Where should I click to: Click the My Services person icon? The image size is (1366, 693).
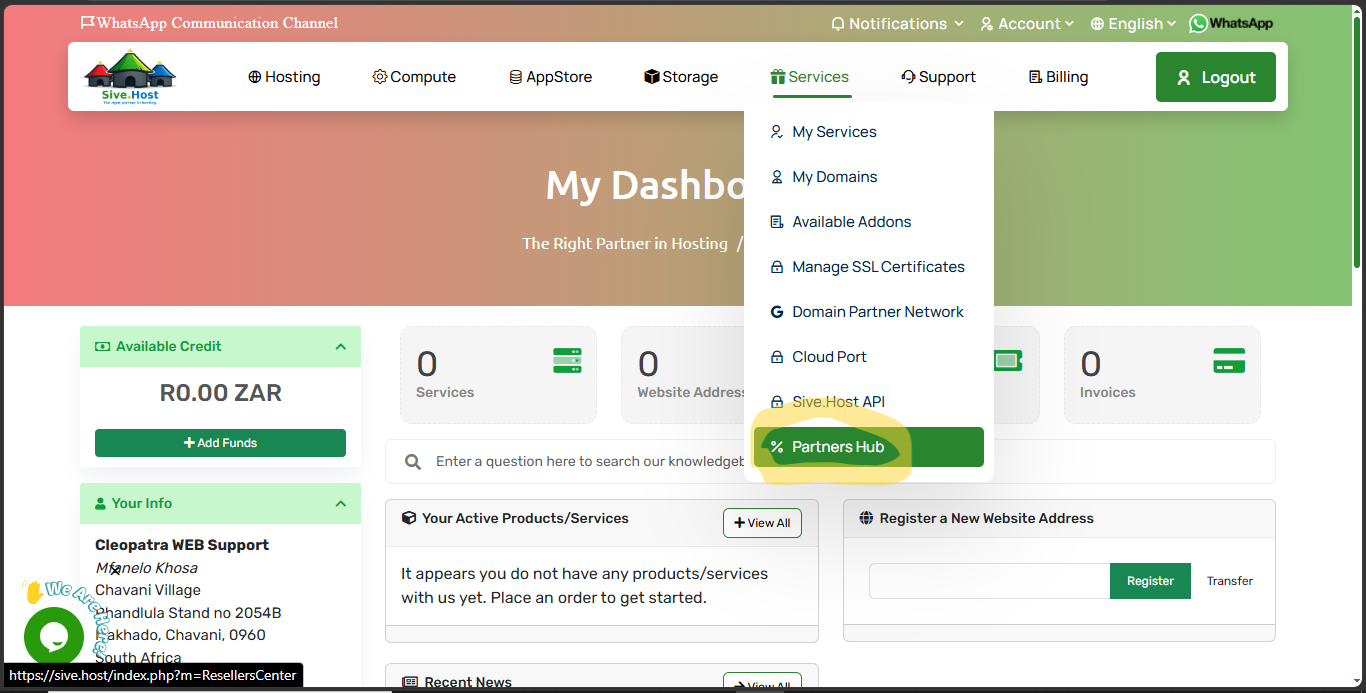776,132
